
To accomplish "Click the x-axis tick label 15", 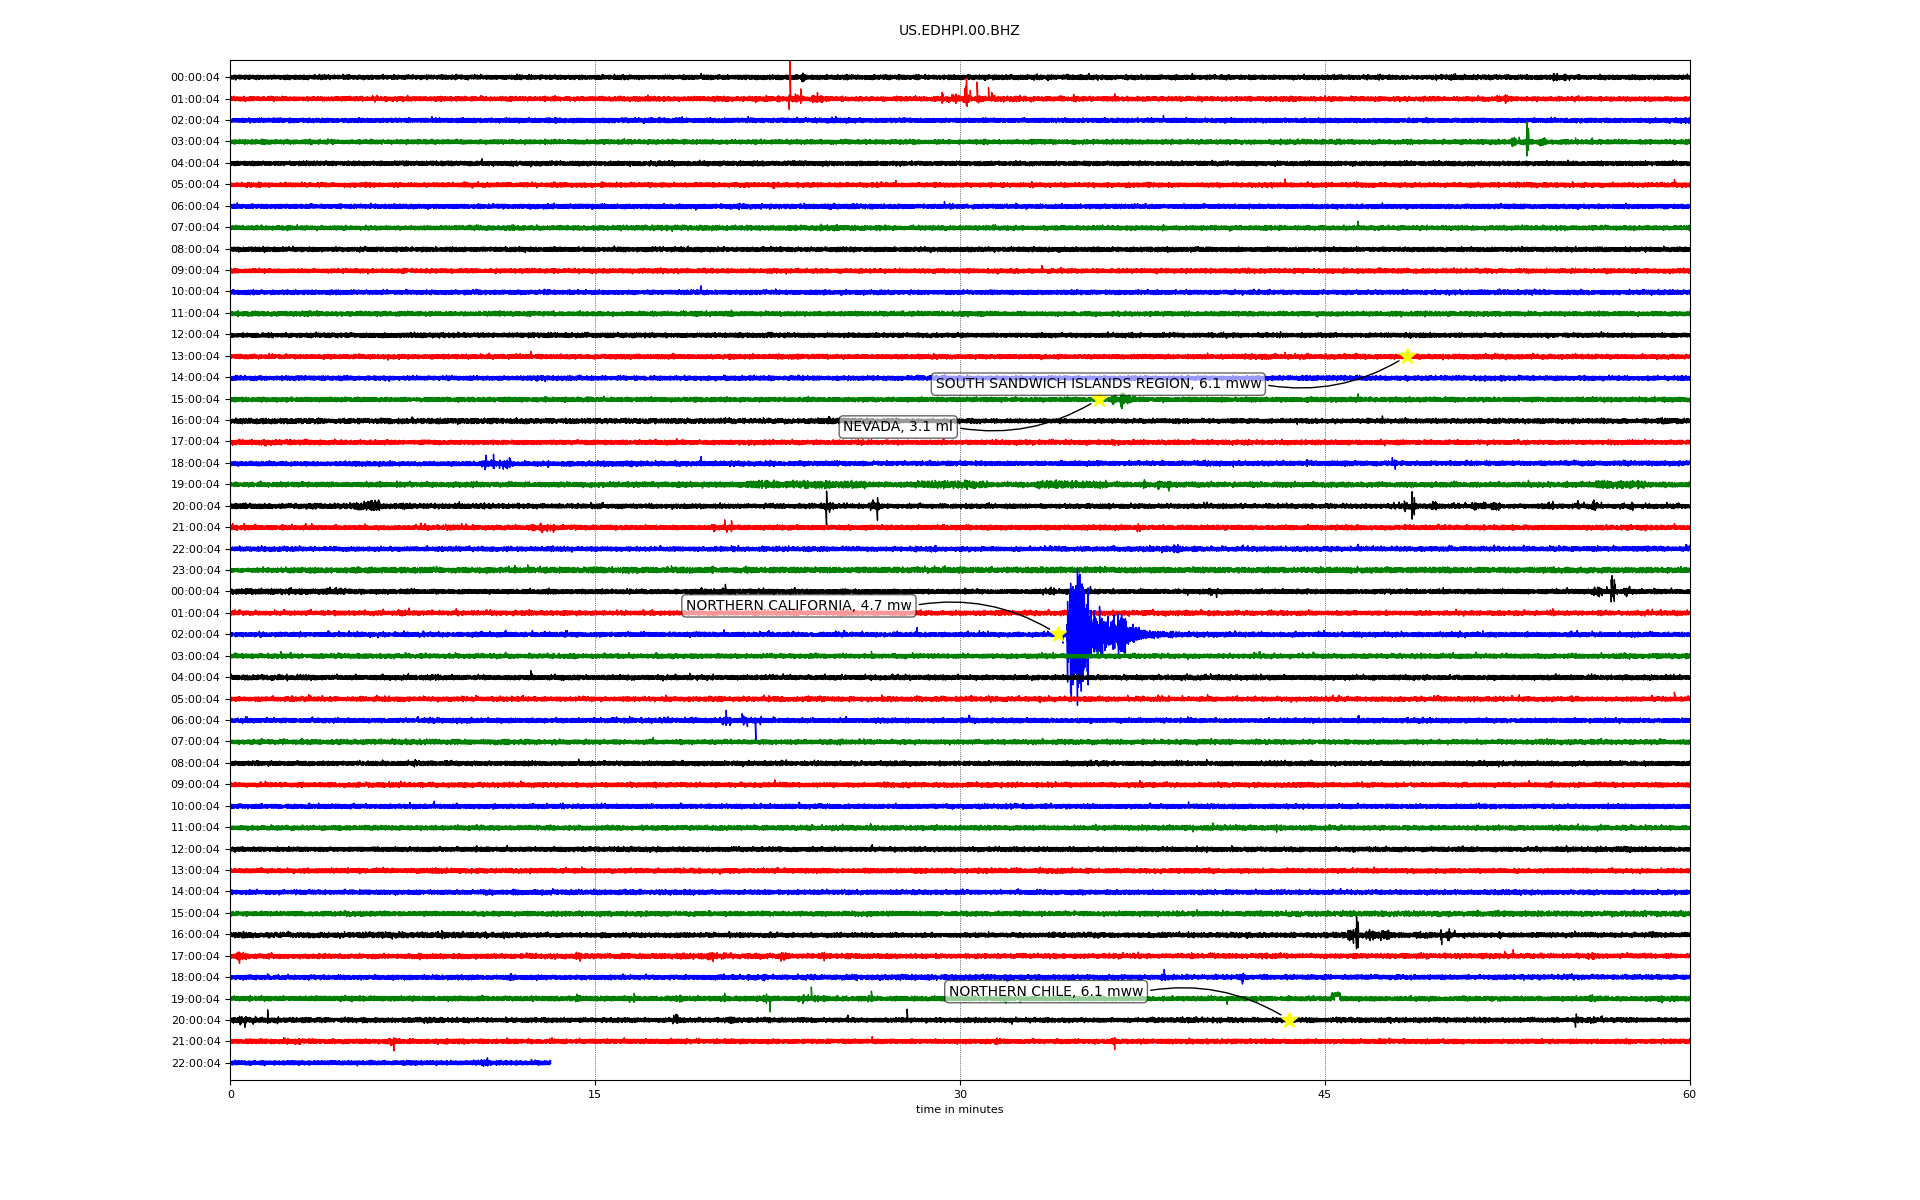I will [x=595, y=1094].
